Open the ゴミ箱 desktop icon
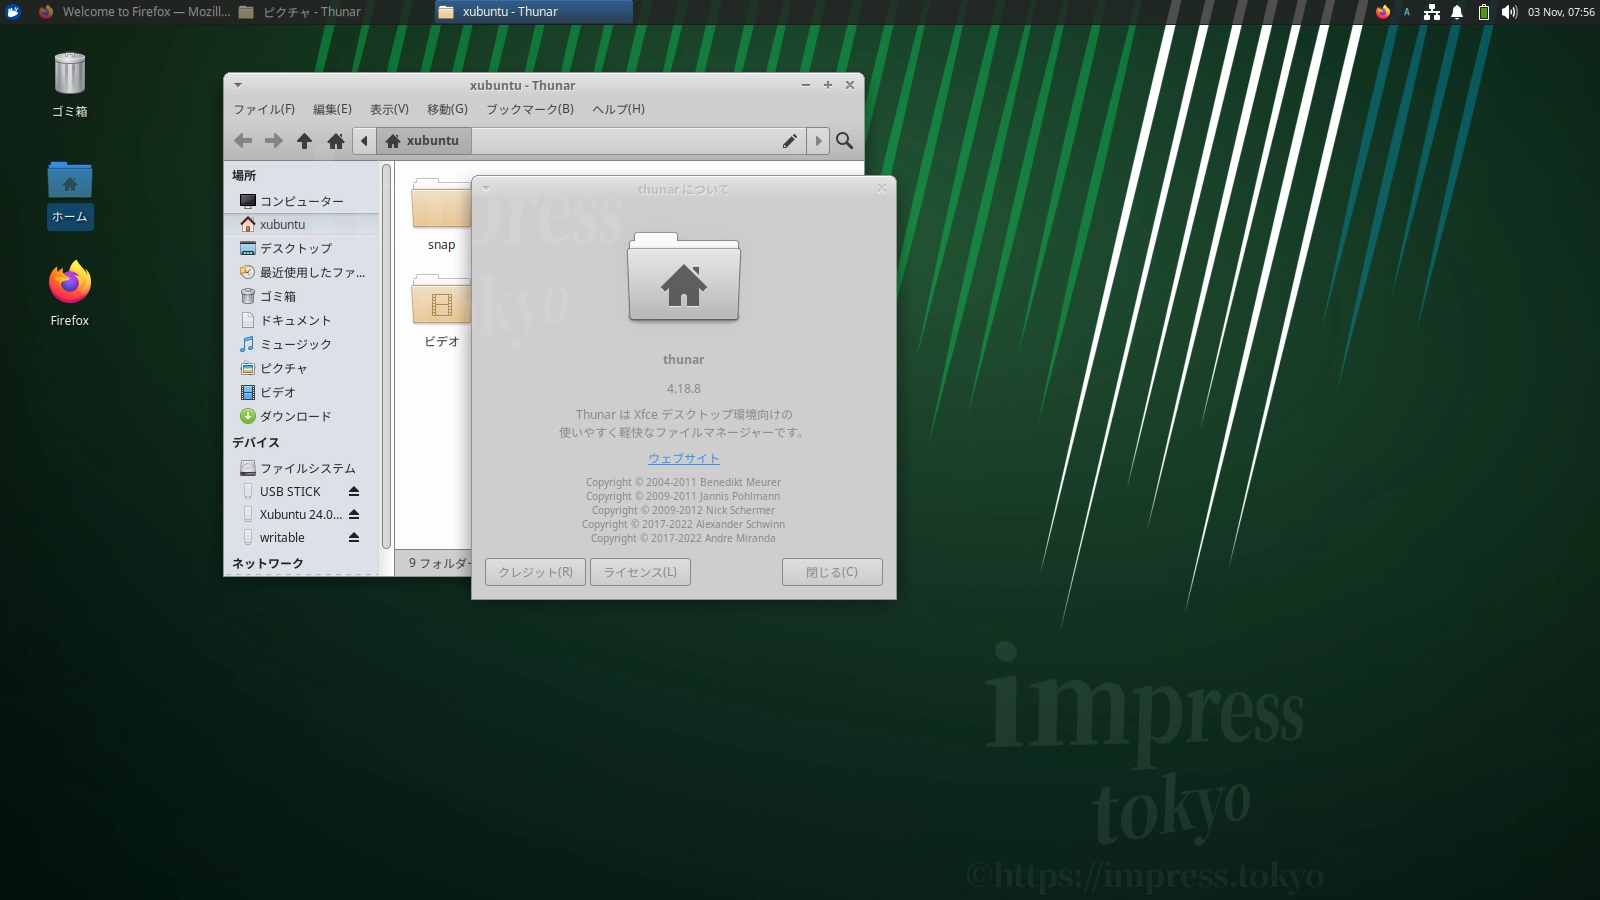Viewport: 1600px width, 900px height. click(70, 85)
